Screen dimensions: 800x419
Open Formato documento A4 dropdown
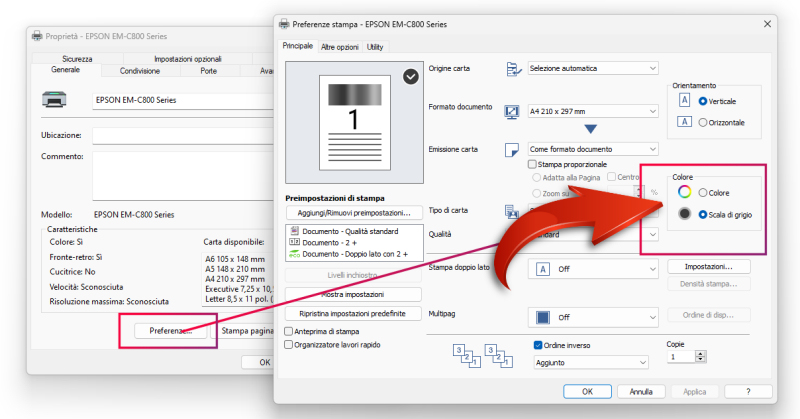point(593,111)
